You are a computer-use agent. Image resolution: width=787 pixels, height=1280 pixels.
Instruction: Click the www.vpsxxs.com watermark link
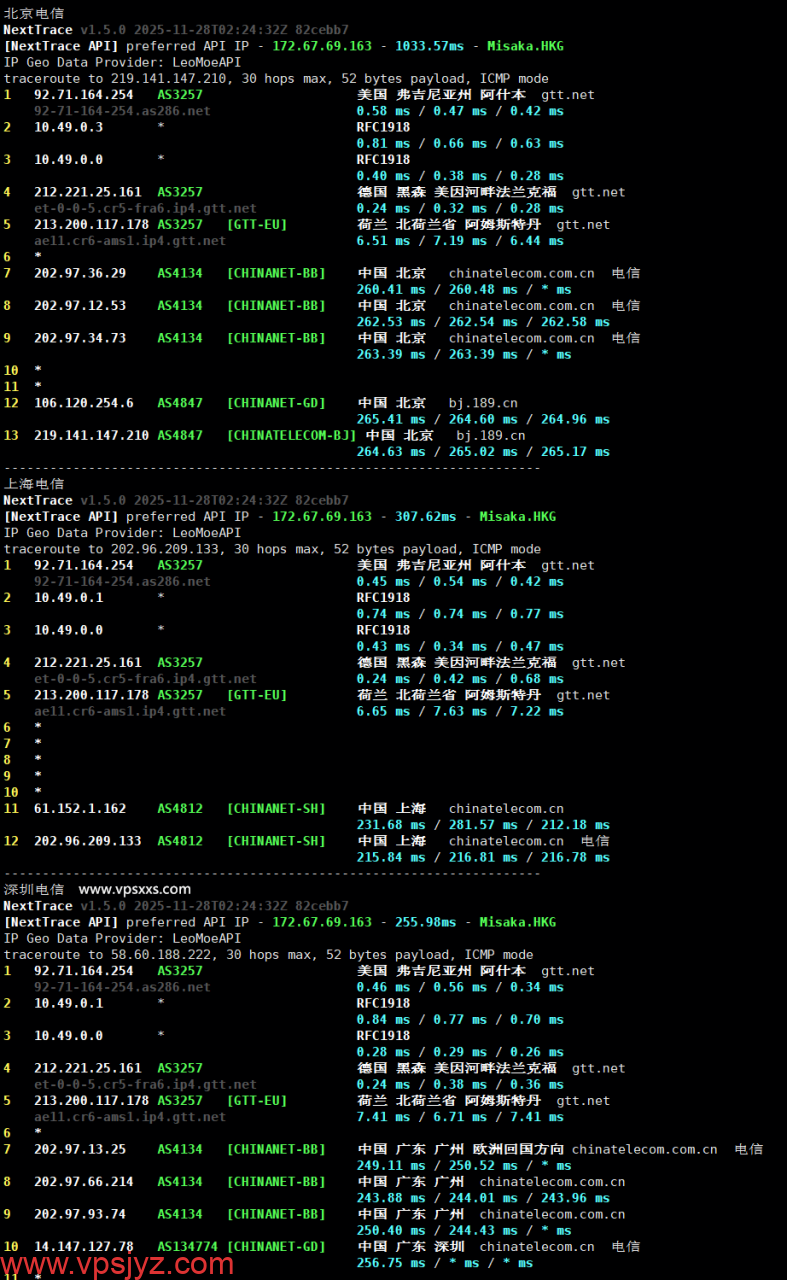click(134, 889)
